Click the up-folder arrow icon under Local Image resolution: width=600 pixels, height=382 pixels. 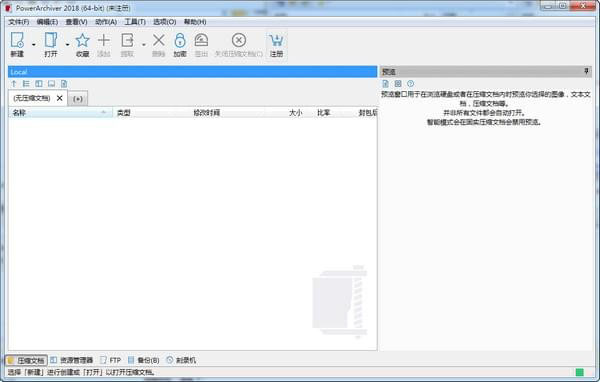tap(14, 83)
